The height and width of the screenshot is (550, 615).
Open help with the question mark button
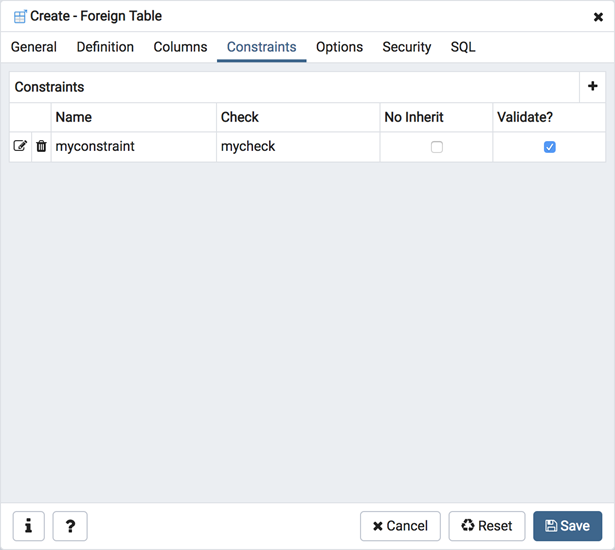click(70, 526)
